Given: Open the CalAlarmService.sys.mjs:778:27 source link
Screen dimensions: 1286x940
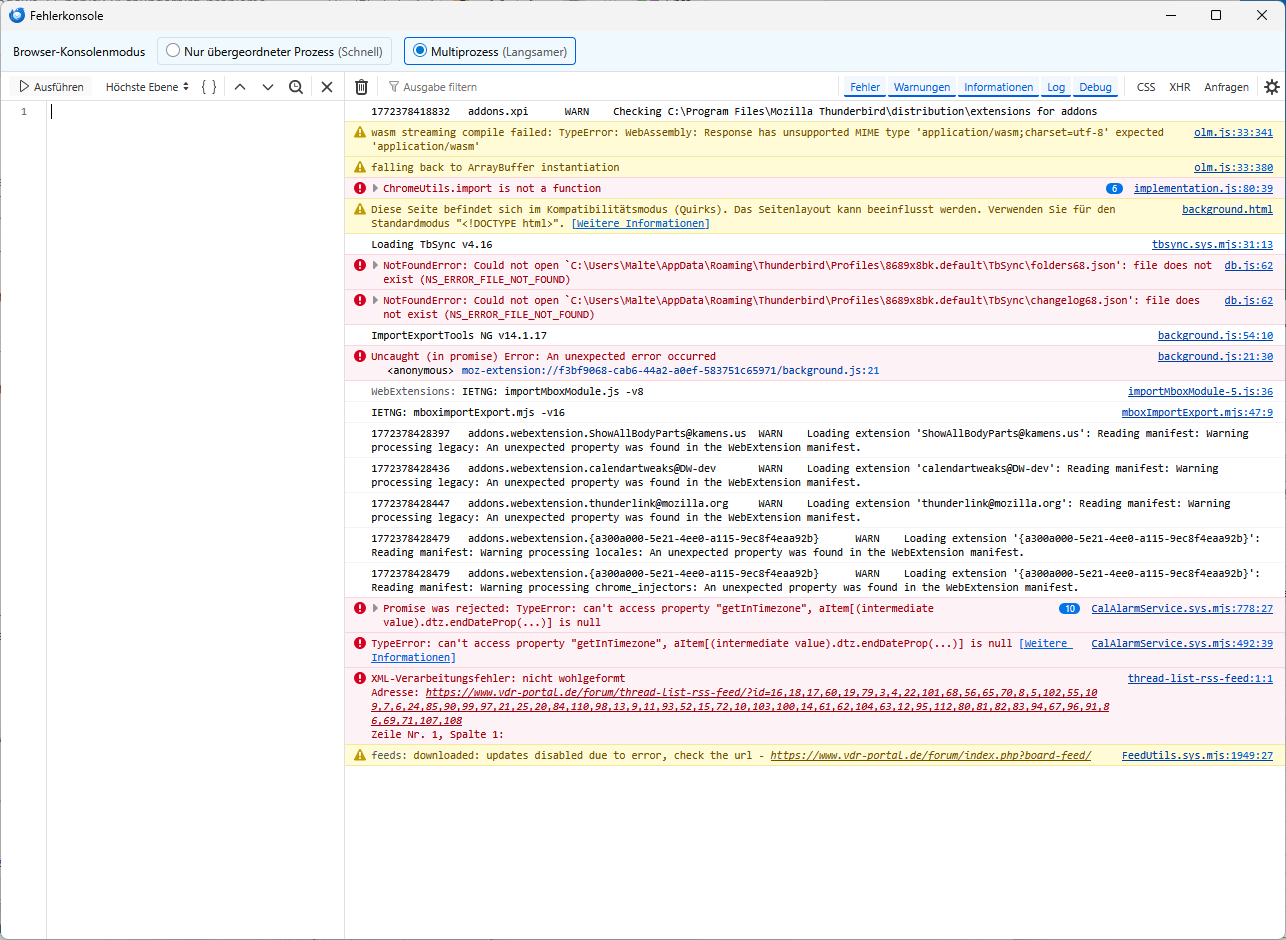Looking at the screenshot, I should pos(1181,608).
